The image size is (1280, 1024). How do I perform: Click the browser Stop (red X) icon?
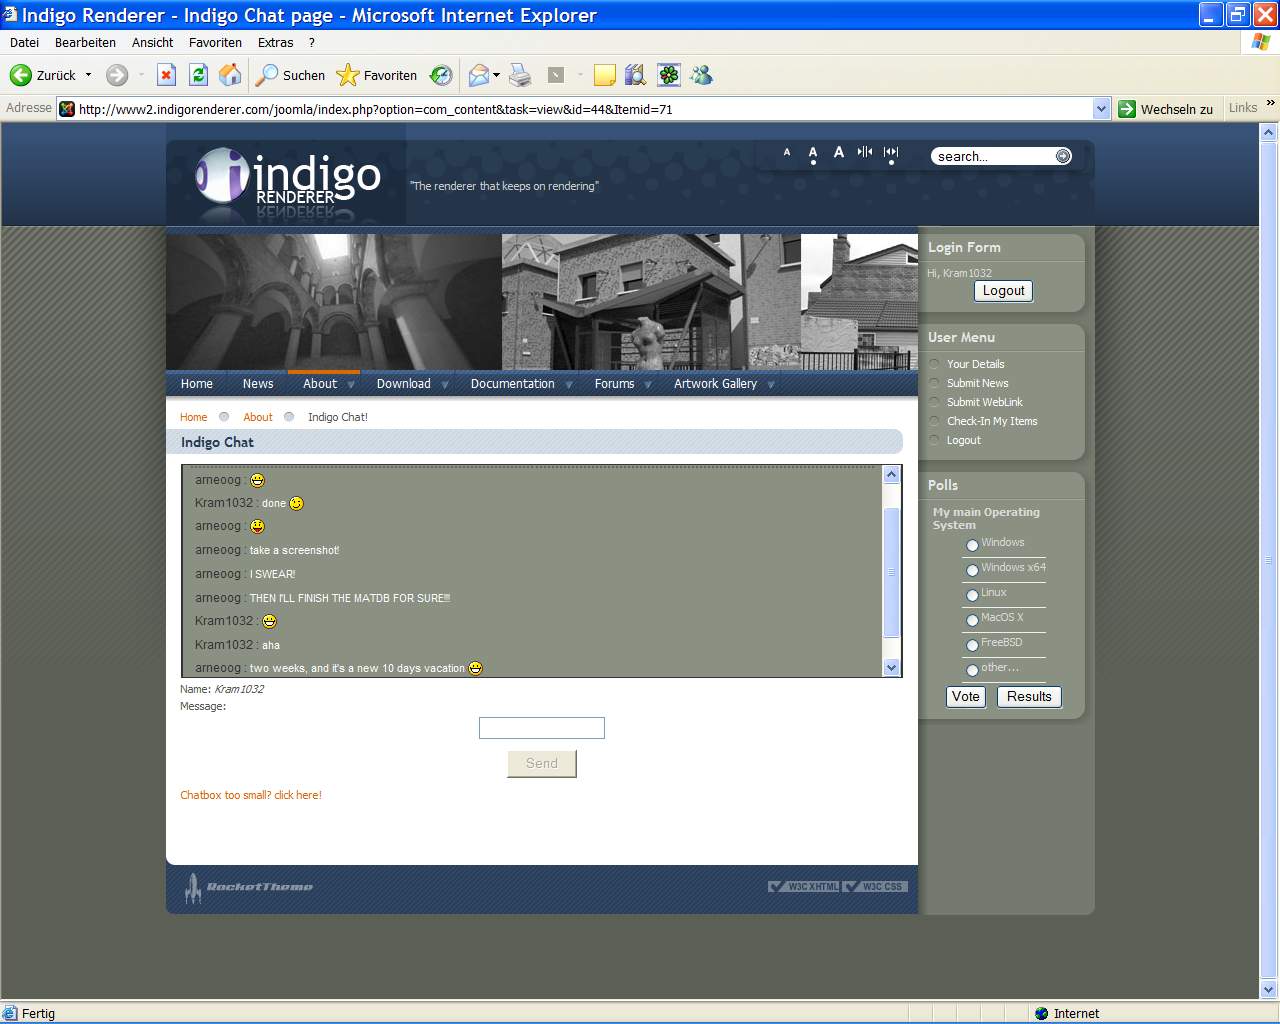(x=167, y=75)
